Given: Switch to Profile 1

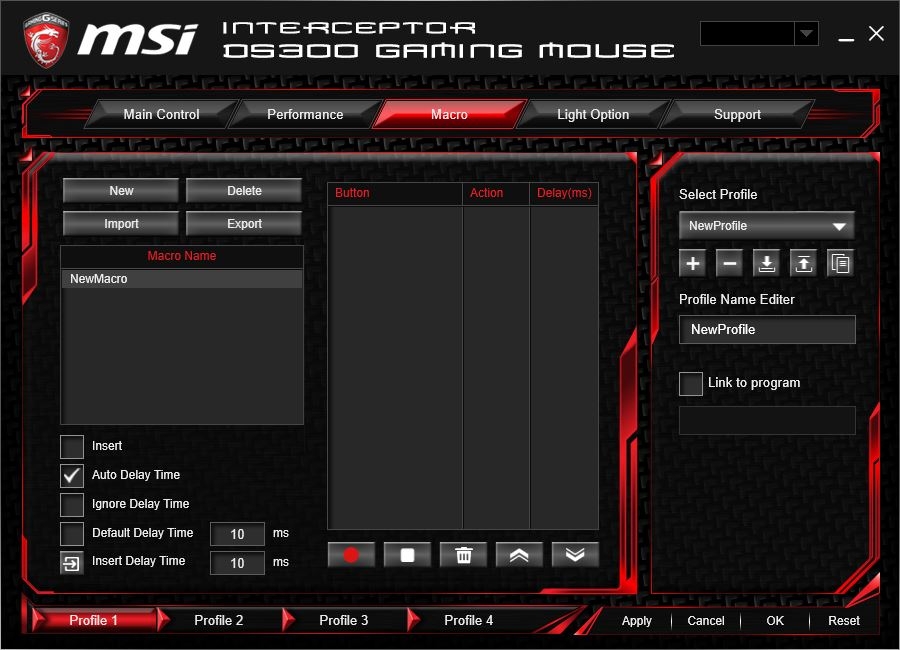Looking at the screenshot, I should pyautogui.click(x=94, y=620).
